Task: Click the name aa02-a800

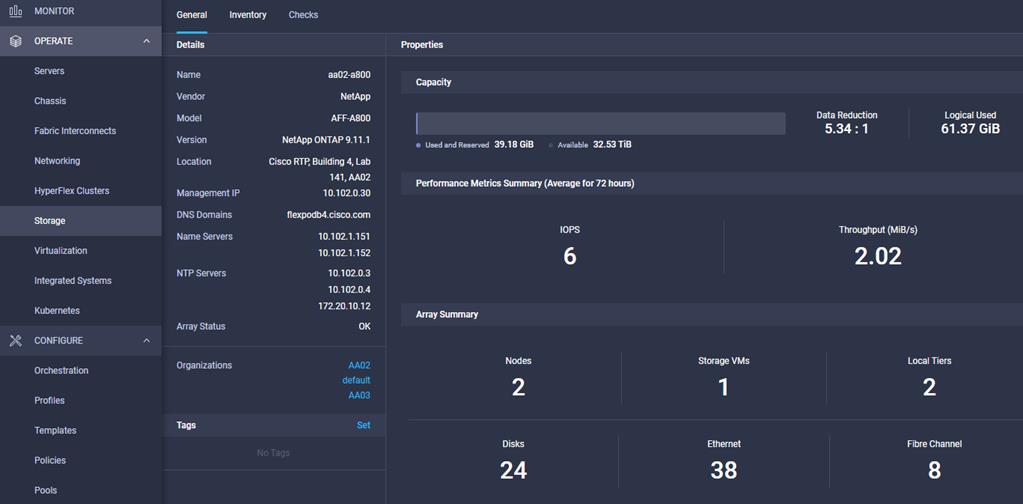Action: point(349,75)
